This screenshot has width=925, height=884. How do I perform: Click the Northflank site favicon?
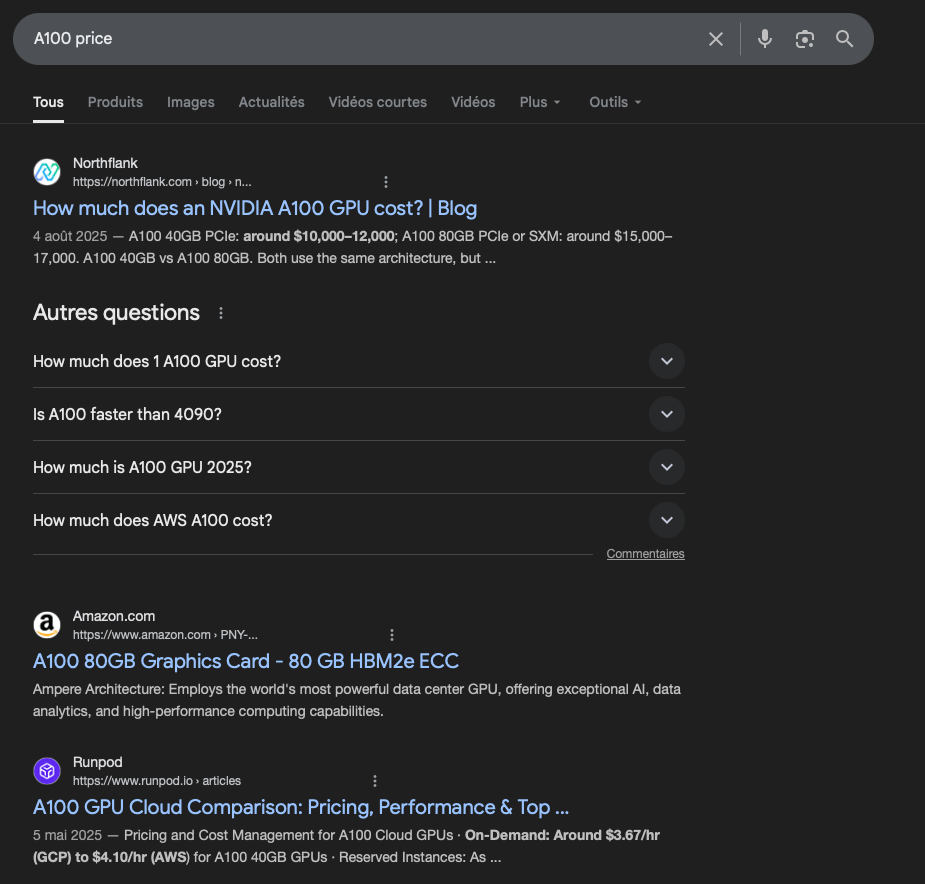(47, 172)
